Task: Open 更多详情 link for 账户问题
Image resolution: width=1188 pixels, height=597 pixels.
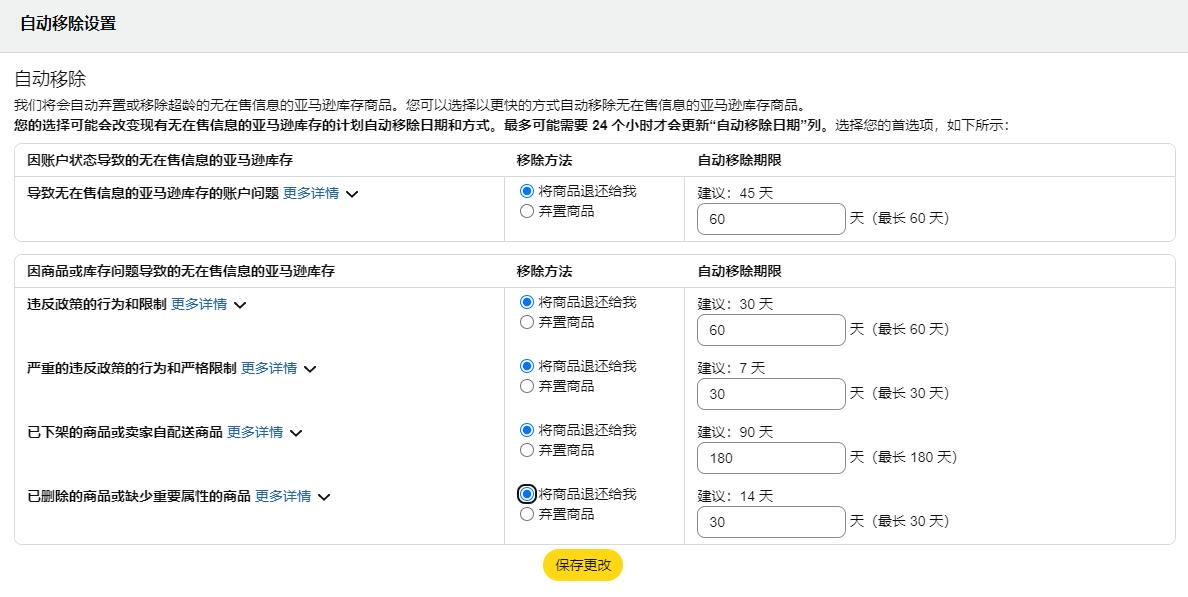Action: point(310,193)
